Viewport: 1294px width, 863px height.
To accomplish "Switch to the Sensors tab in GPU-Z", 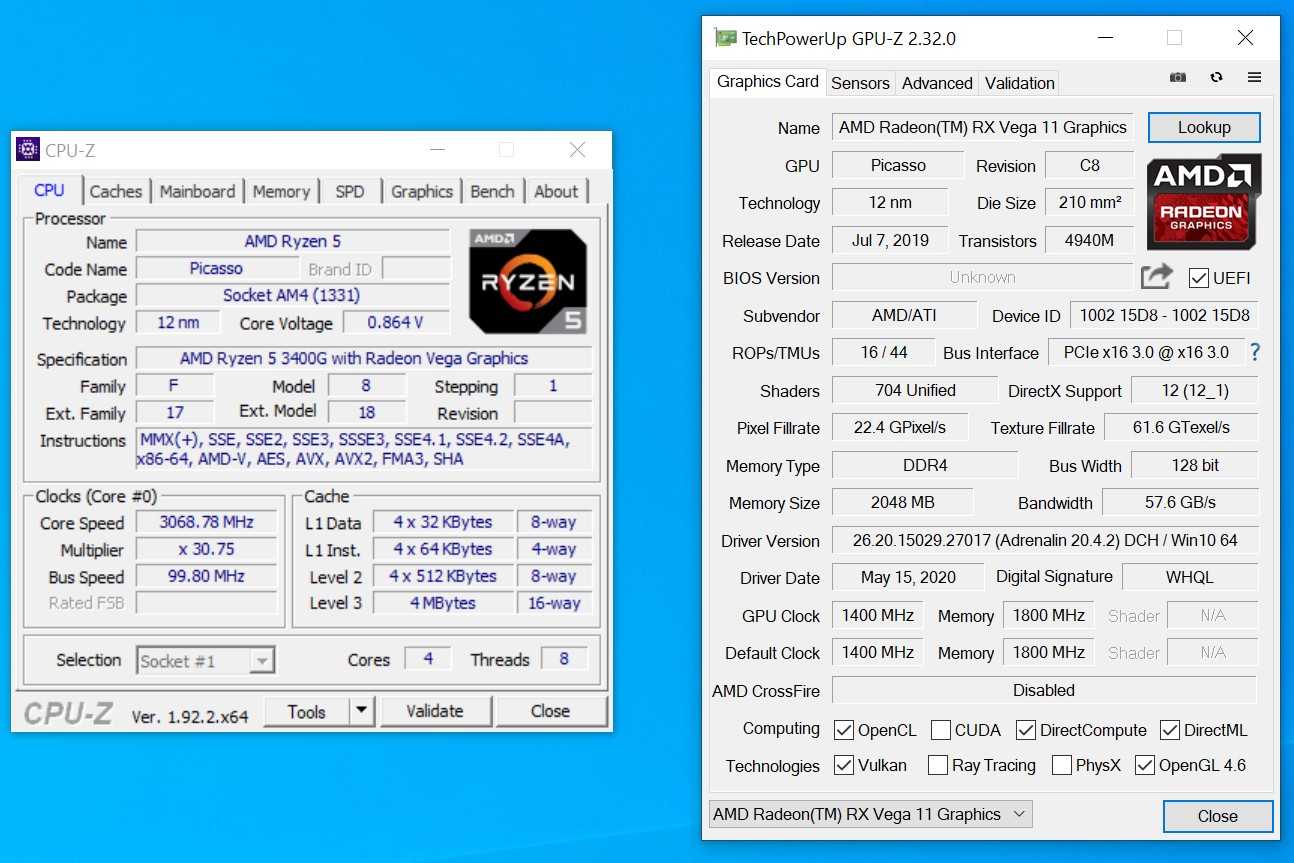I will (860, 83).
